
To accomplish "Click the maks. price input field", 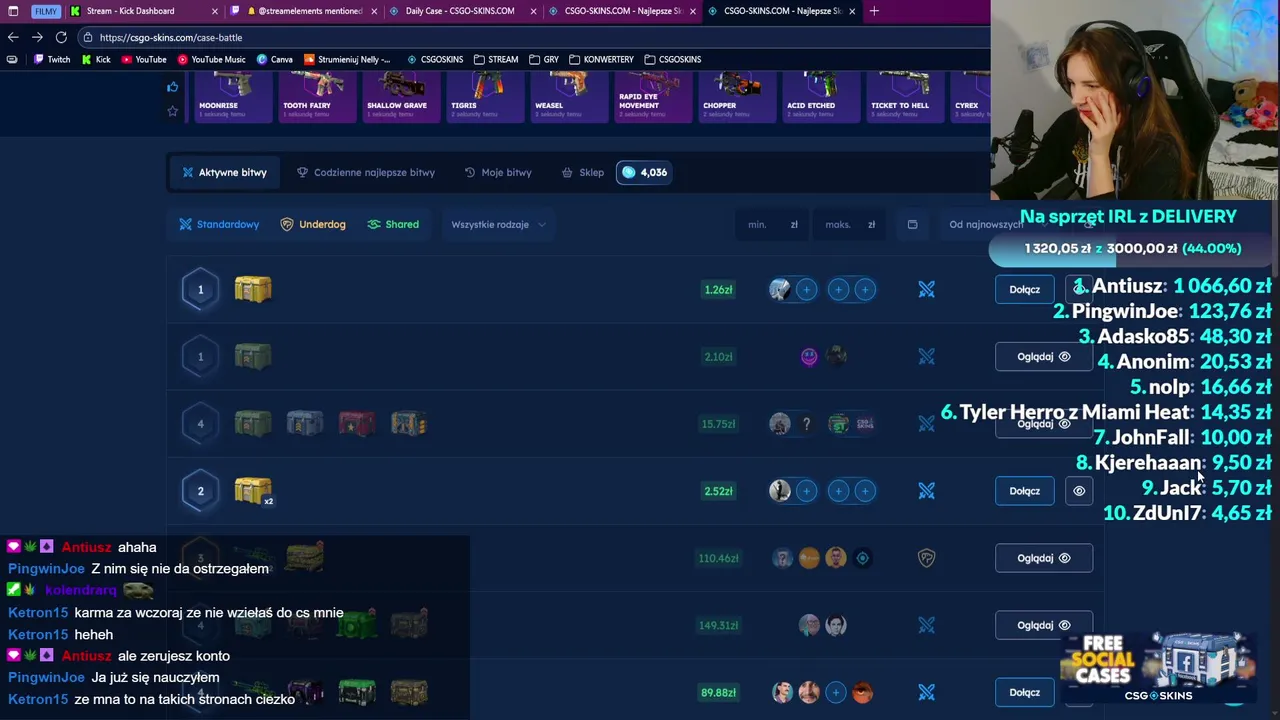I will (849, 224).
